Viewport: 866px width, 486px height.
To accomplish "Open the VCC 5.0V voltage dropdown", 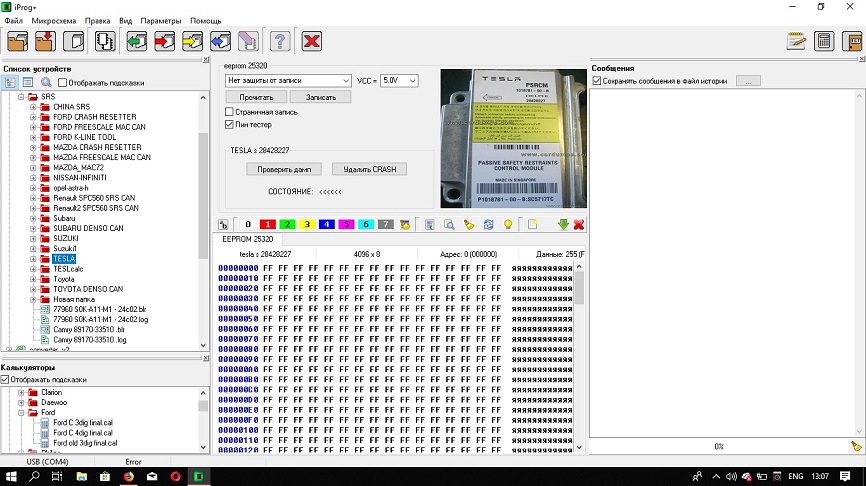I will pyautogui.click(x=399, y=81).
